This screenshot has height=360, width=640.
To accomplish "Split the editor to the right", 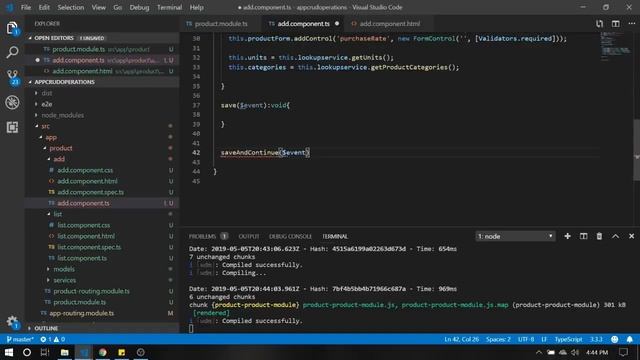I will tap(616, 24).
